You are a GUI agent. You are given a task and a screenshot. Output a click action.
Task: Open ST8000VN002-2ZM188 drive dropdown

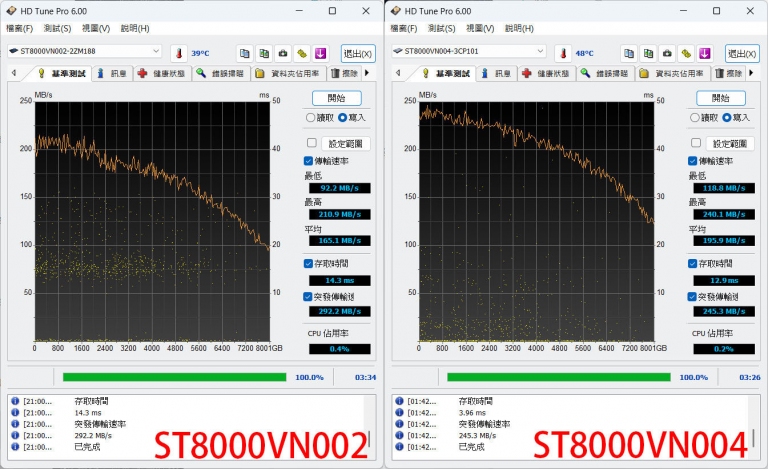point(84,51)
